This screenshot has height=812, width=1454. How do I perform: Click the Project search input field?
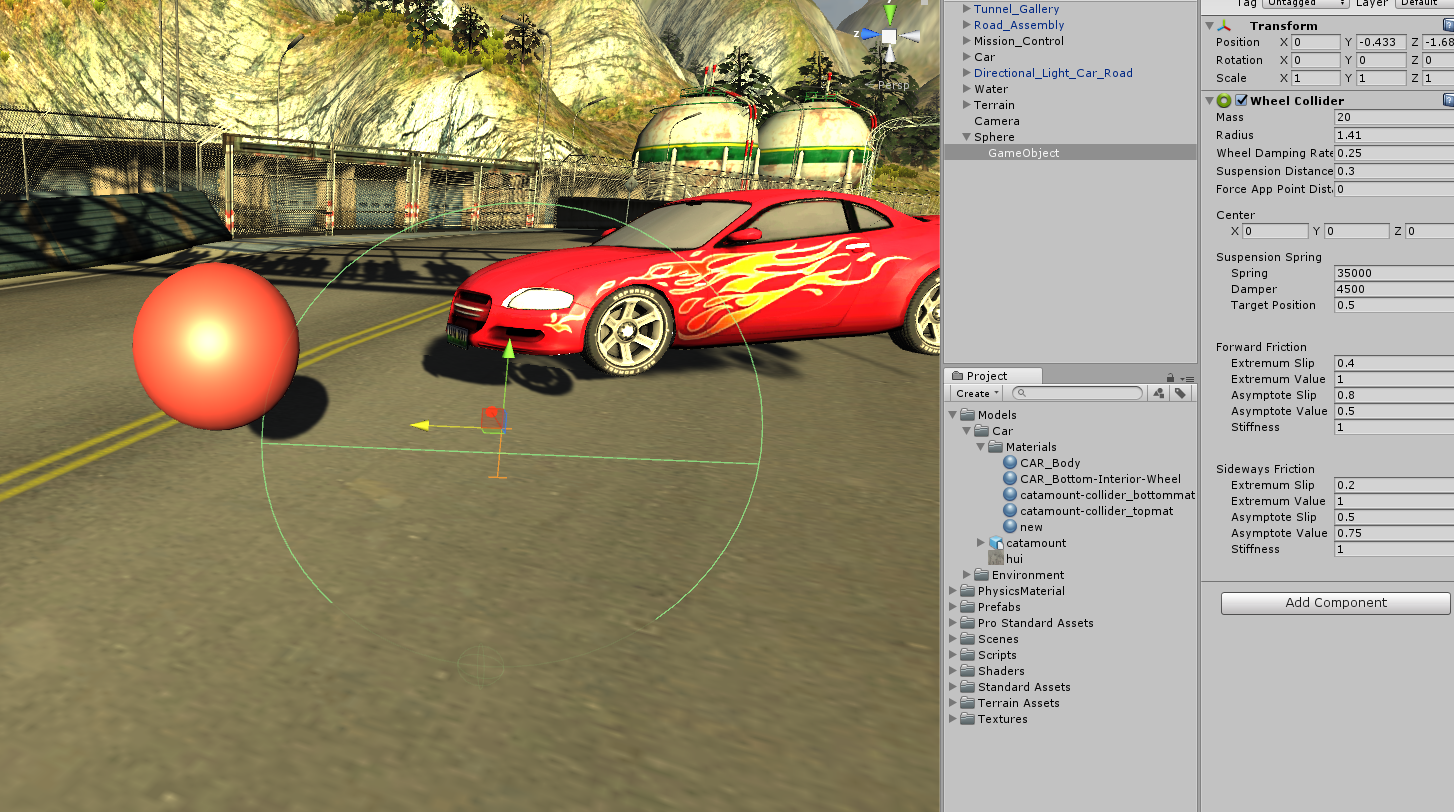tap(1077, 394)
